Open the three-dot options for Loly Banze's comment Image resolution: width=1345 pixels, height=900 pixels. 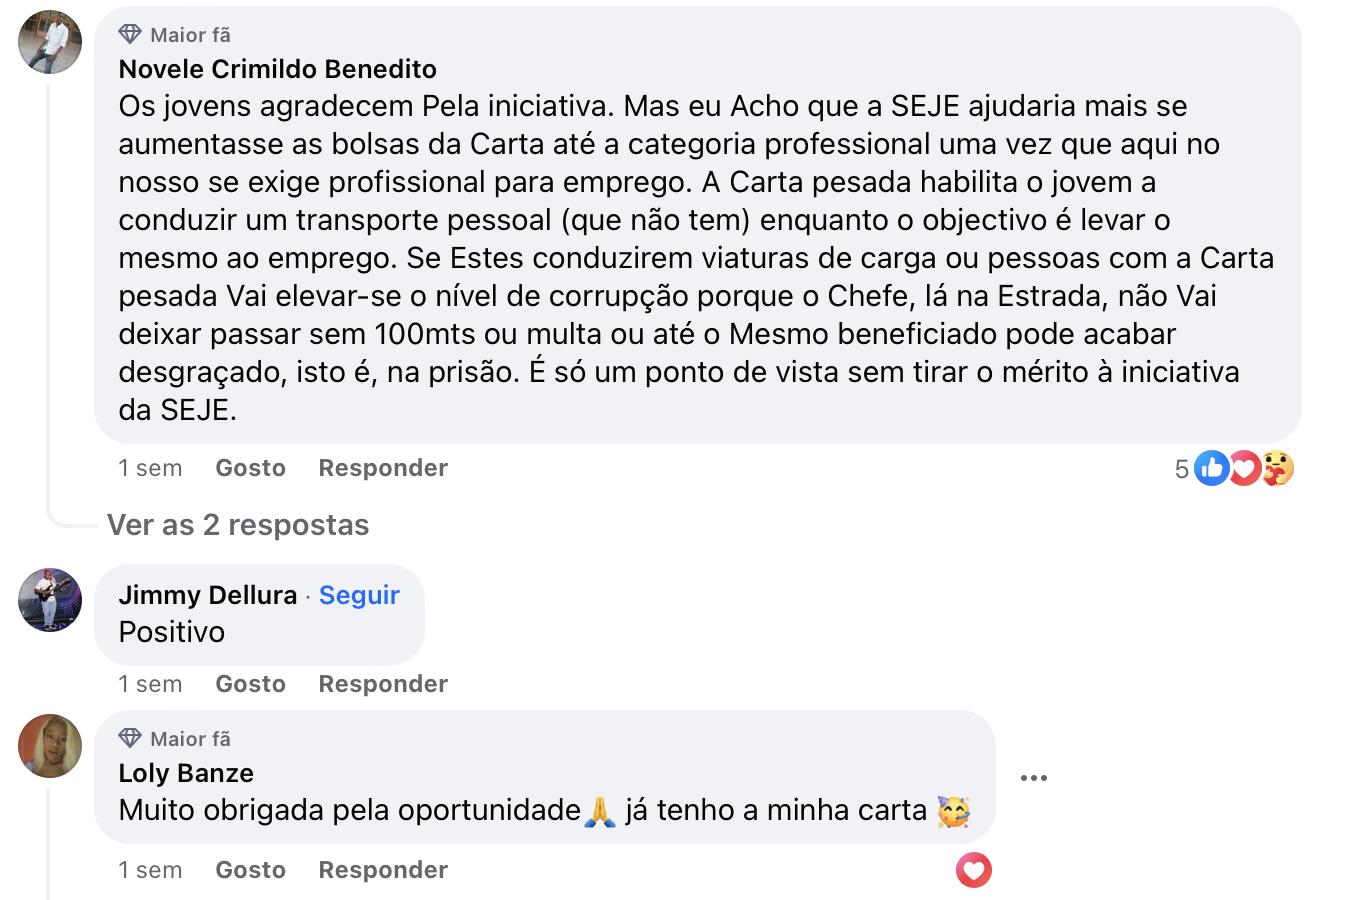[1033, 778]
